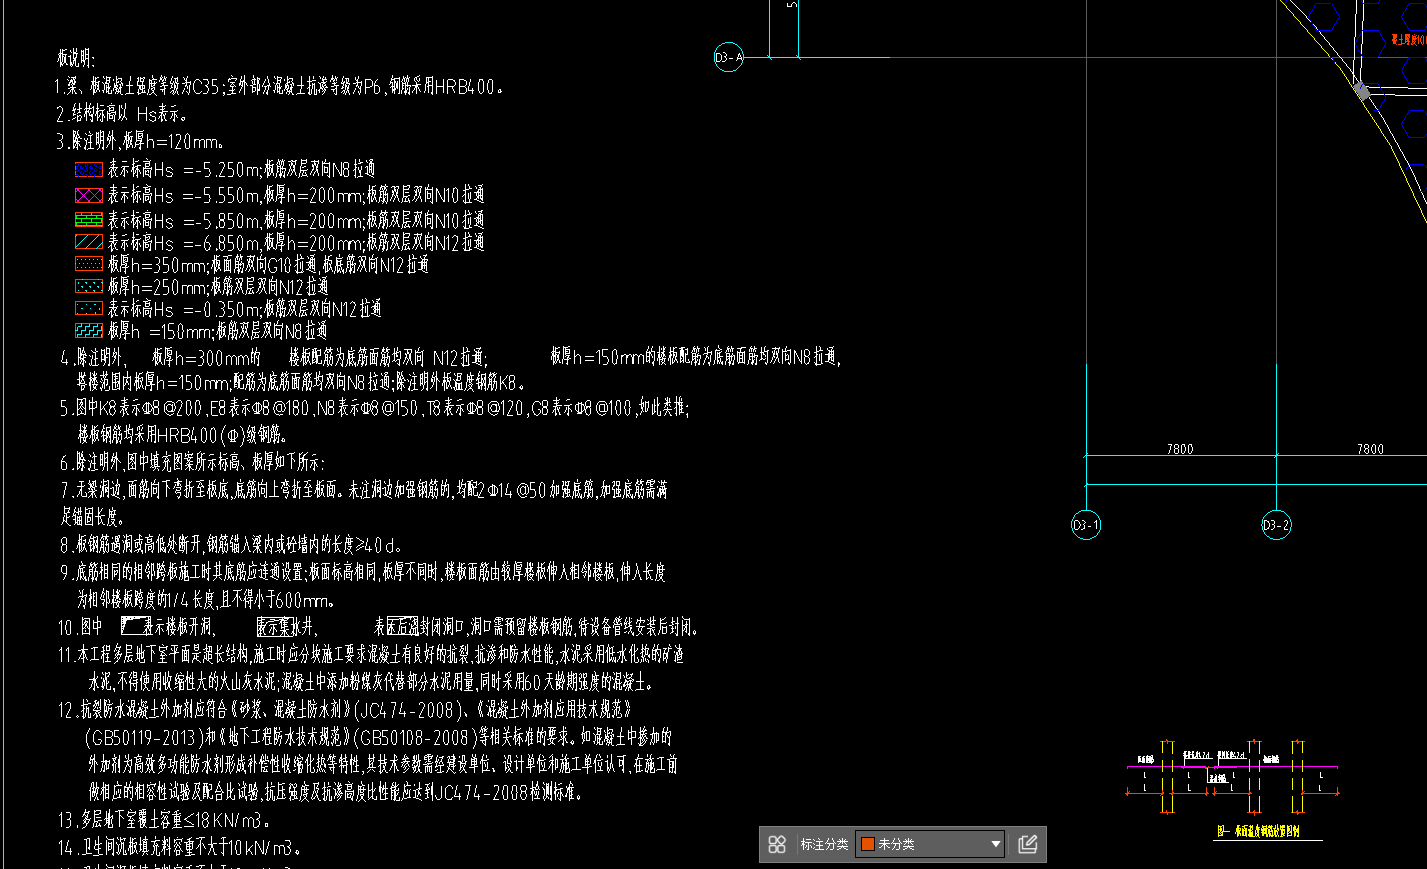Click note 7 about 无梁洞边 reinforcement

(364, 490)
